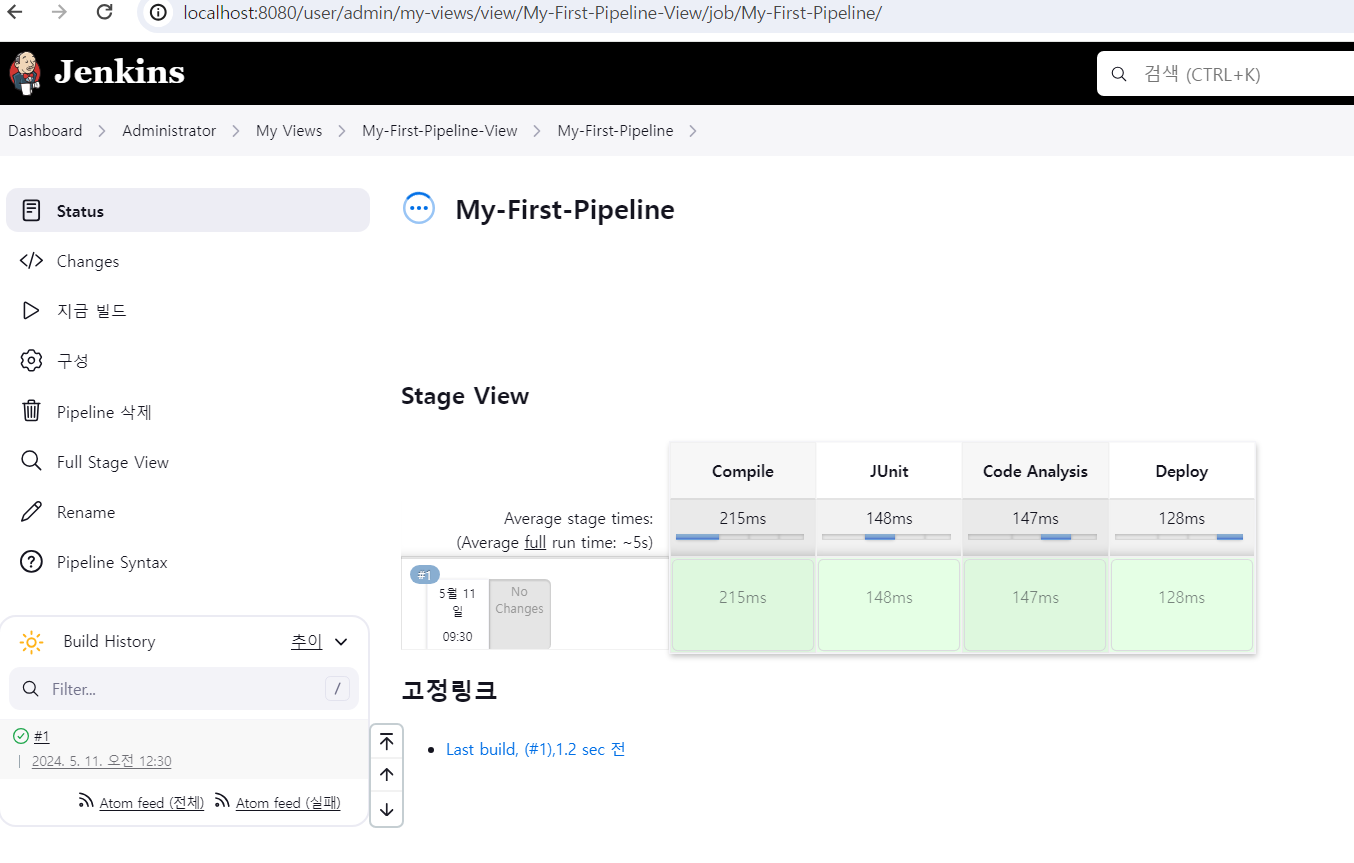Image resolution: width=1354 pixels, height=863 pixels.
Task: Open the Full Stage View menu item
Action: pos(112,462)
